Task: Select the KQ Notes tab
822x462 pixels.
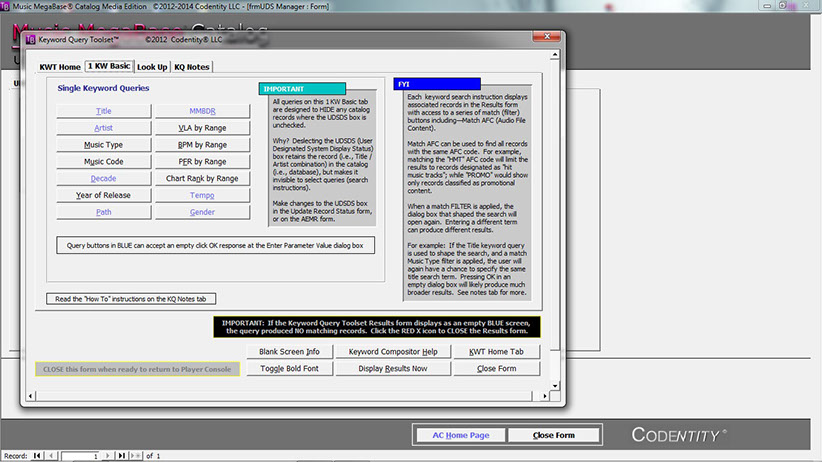Action: 191,67
